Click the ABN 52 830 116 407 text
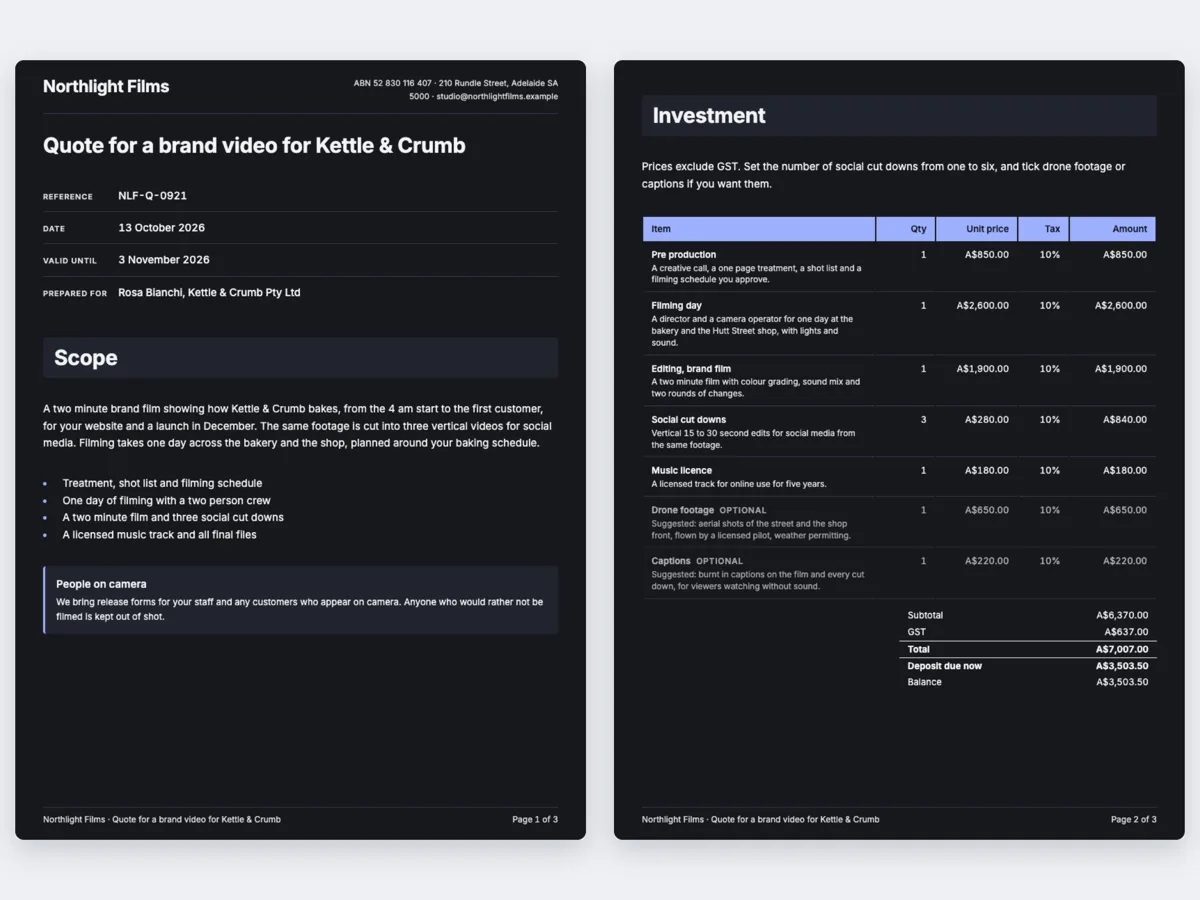Viewport: 1200px width, 900px height. click(x=393, y=83)
